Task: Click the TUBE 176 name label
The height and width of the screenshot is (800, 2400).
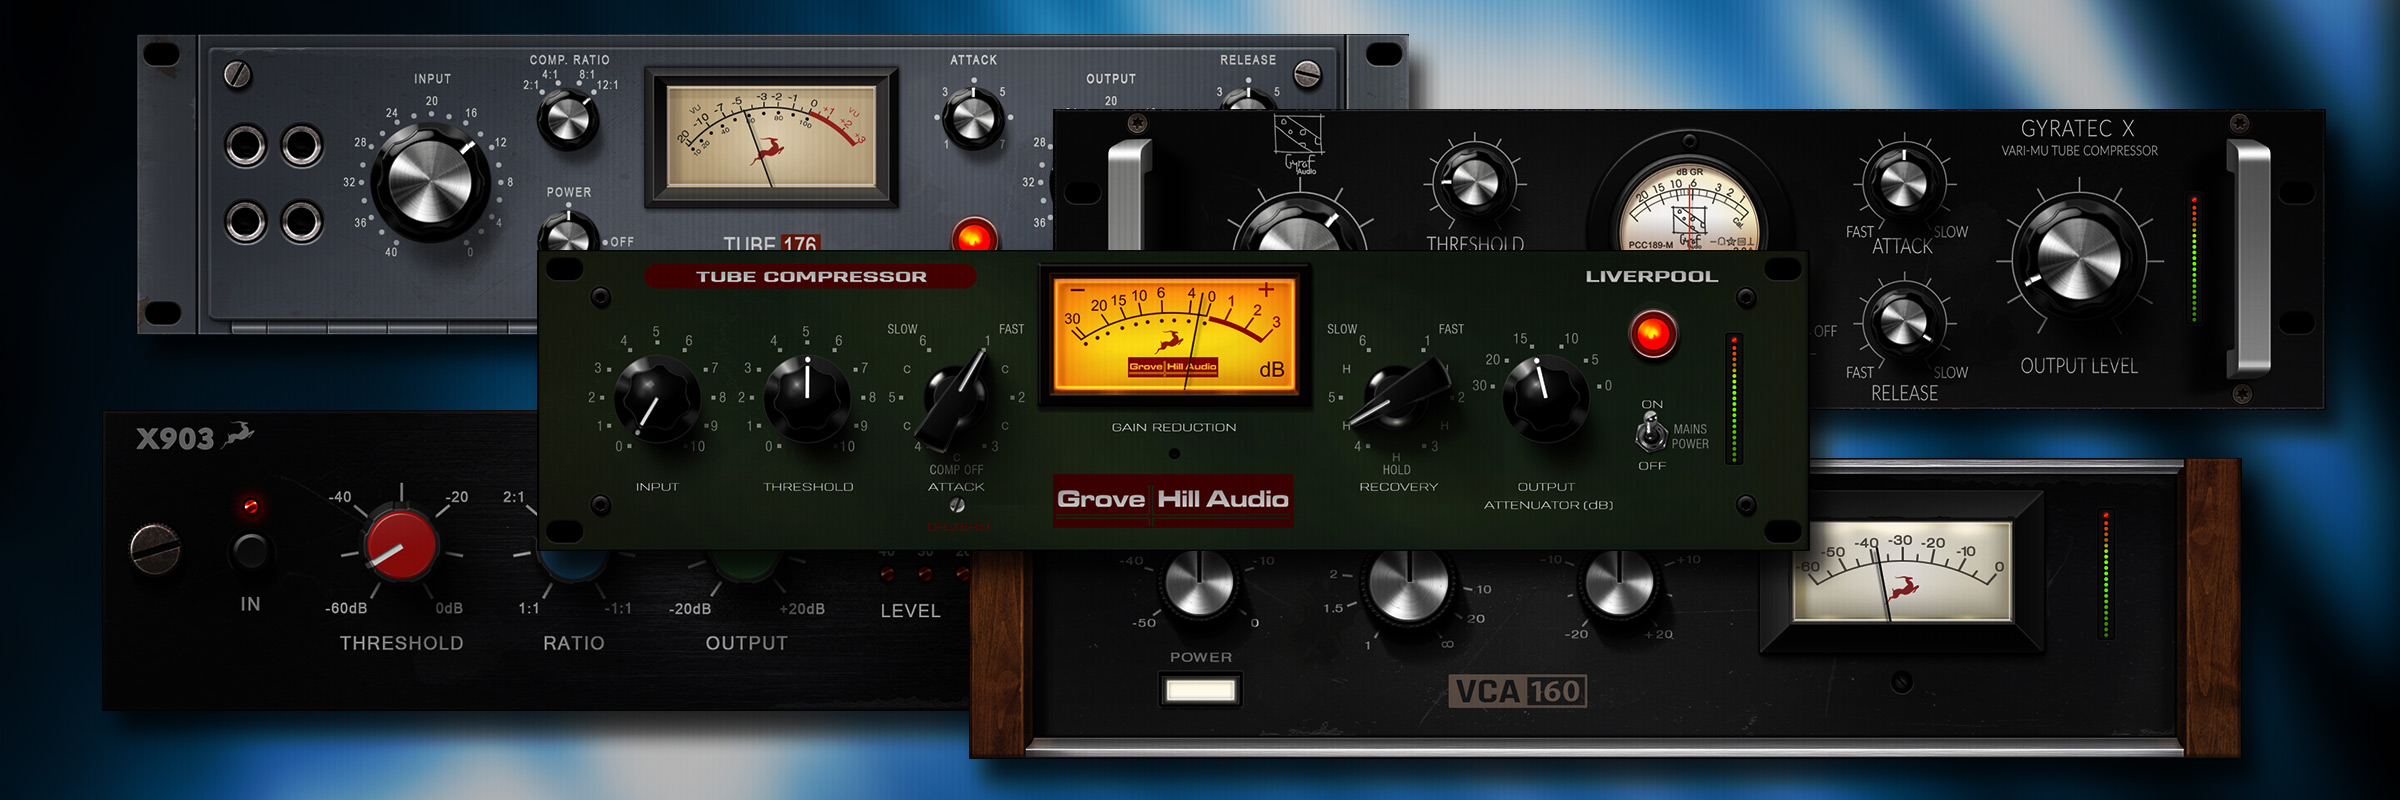Action: (x=770, y=243)
